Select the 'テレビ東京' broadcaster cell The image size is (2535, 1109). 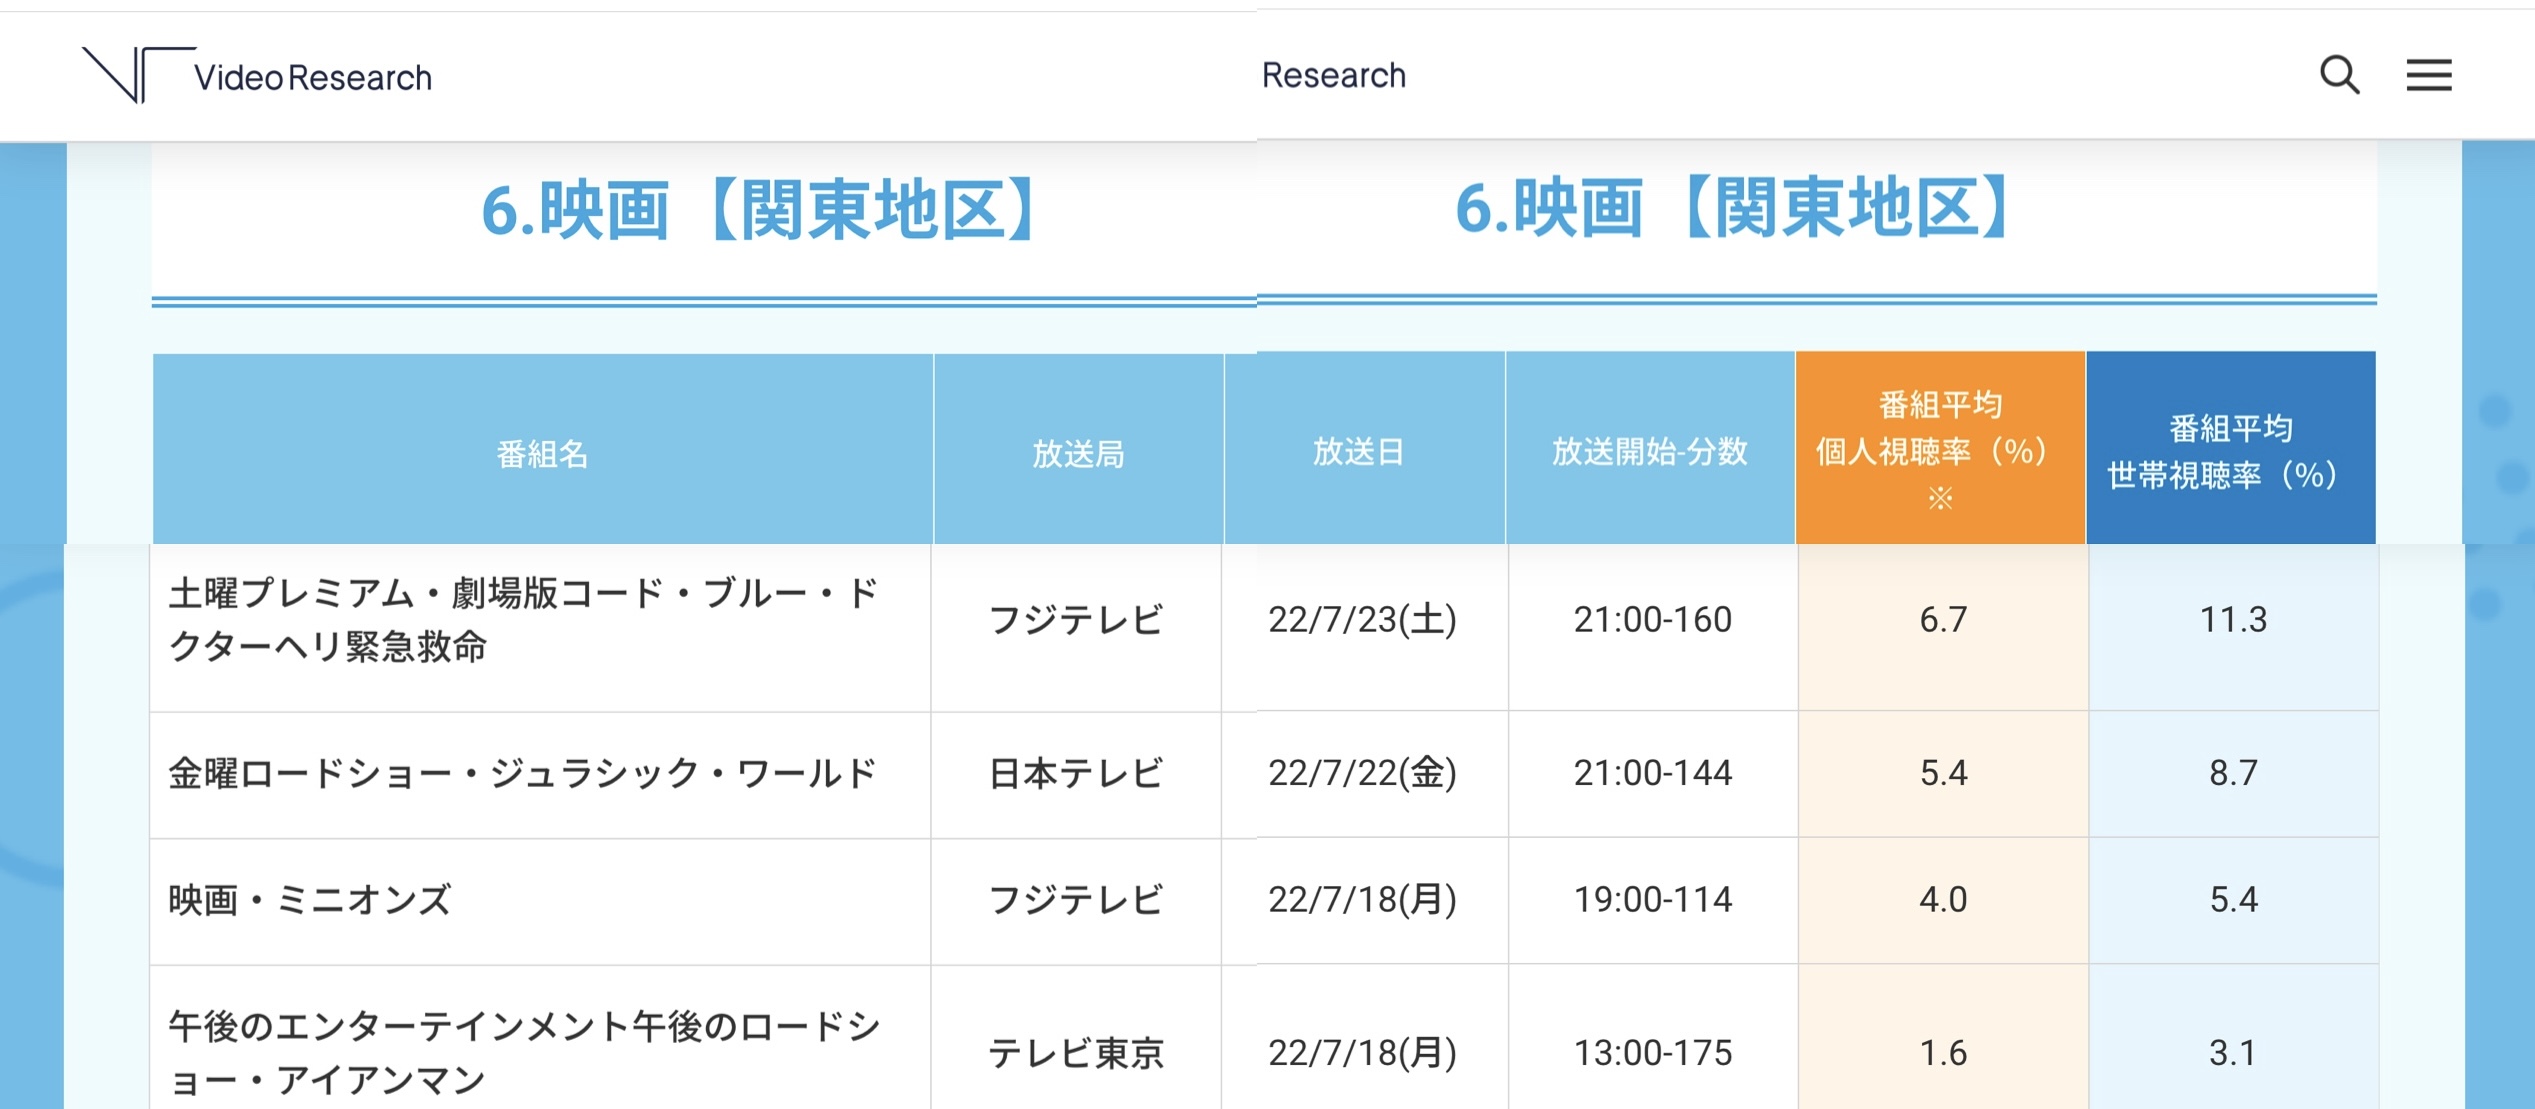point(1076,1053)
